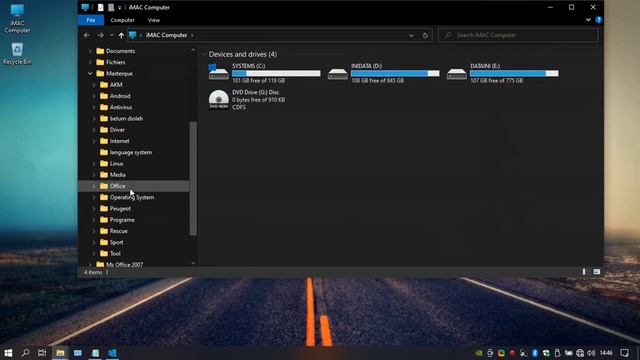Open taskbar Search magnifier
Viewport: 640px width, 360px height.
(25, 353)
